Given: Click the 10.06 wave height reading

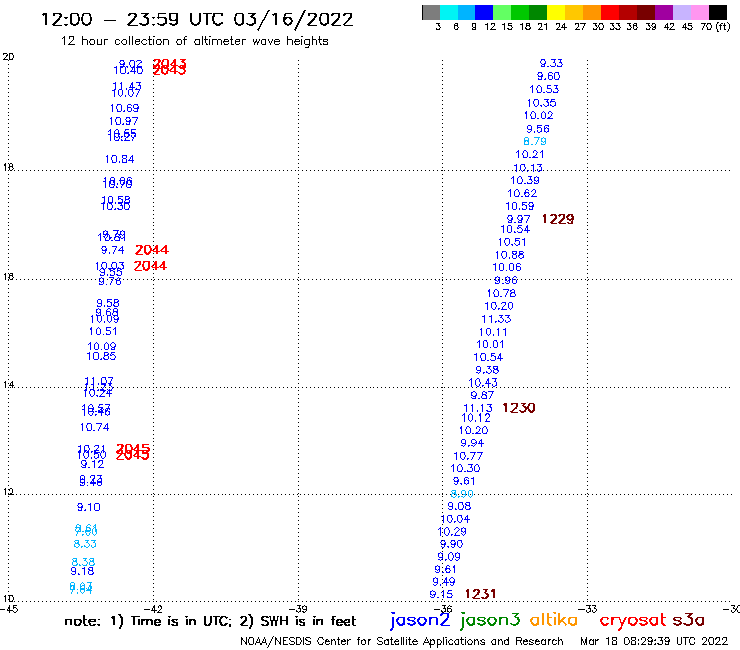Looking at the screenshot, I should coord(507,267).
